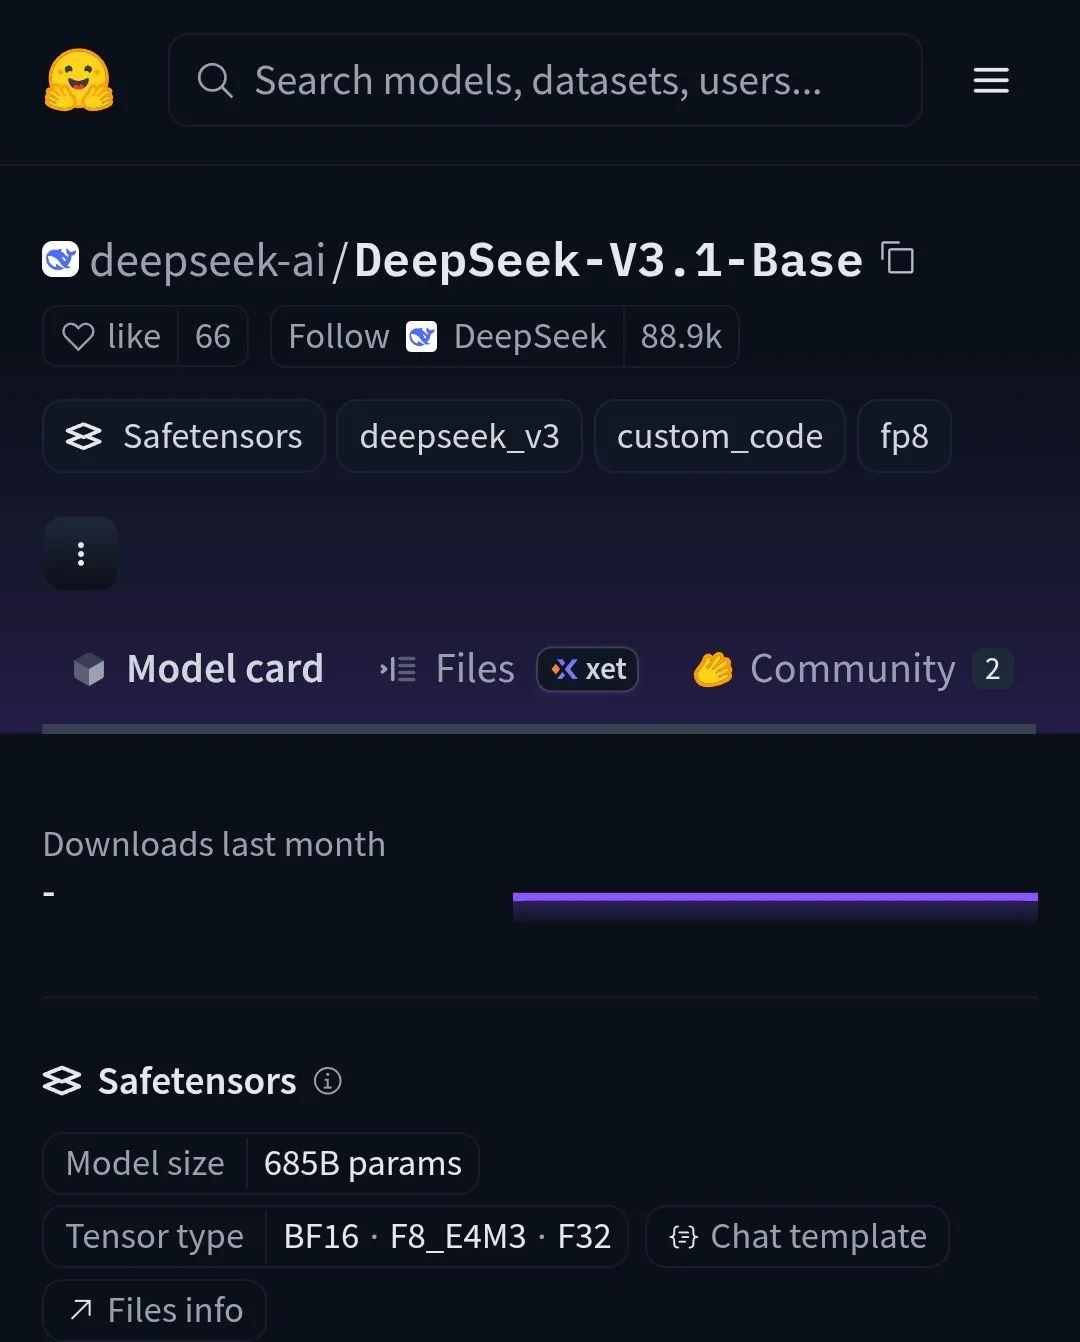The image size is (1080, 1342).
Task: Select the custom_code tag
Action: click(720, 436)
